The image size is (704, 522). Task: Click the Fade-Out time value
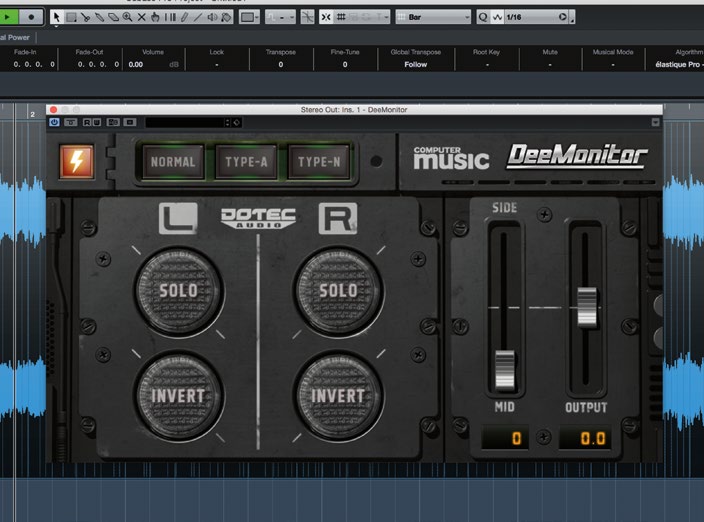point(98,65)
